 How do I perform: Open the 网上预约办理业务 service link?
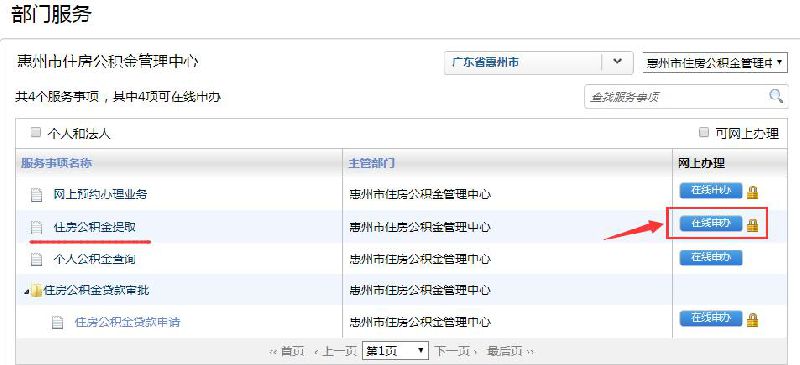click(100, 194)
